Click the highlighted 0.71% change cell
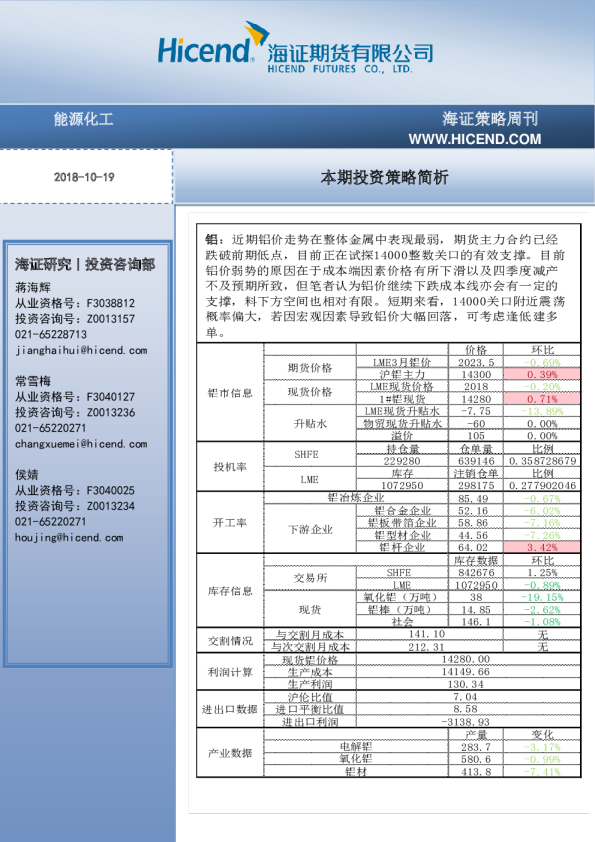Image resolution: width=595 pixels, height=842 pixels. [x=542, y=399]
